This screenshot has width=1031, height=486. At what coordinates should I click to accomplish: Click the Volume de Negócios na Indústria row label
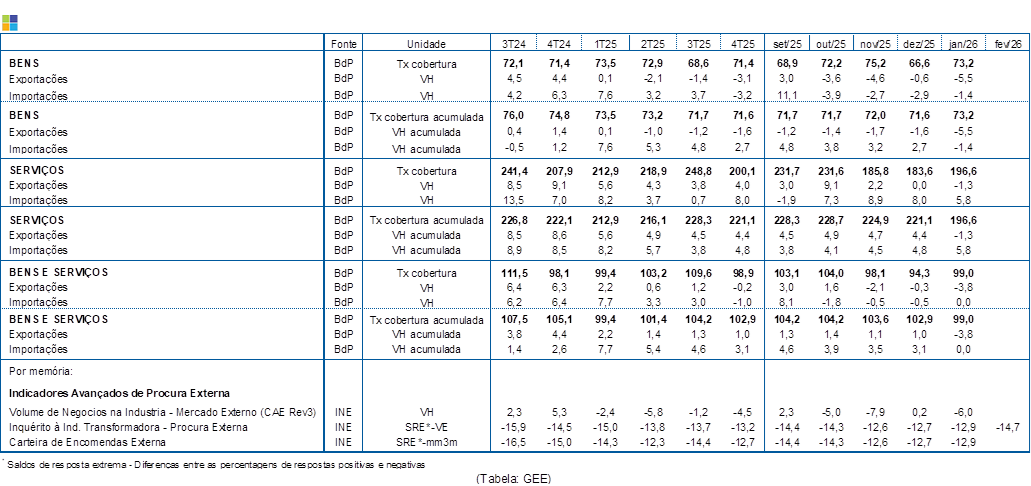(162, 412)
